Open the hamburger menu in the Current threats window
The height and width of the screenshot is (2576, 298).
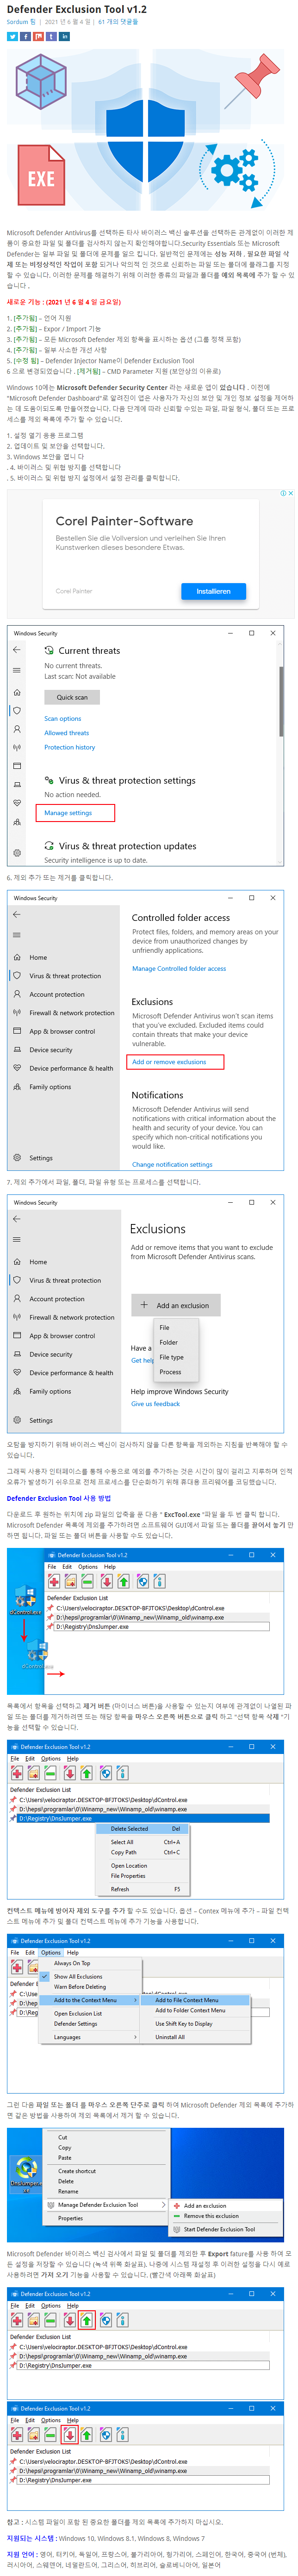pos(17,671)
